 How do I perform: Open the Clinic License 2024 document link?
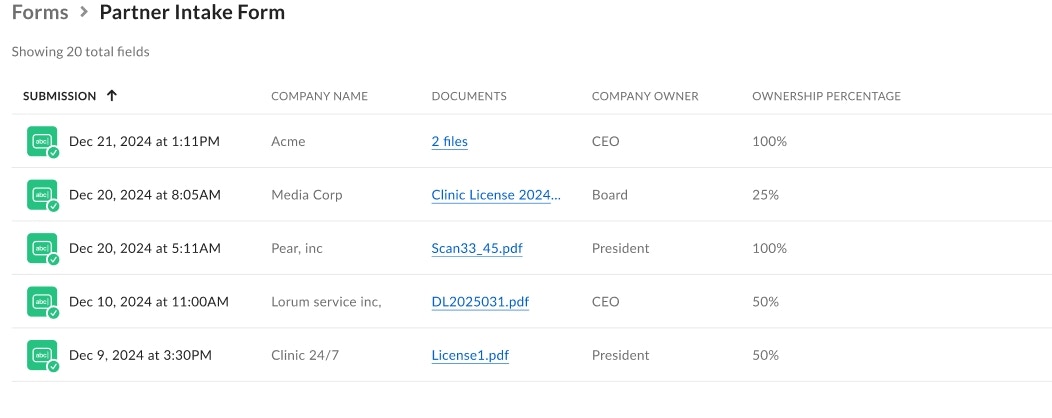pyautogui.click(x=496, y=195)
